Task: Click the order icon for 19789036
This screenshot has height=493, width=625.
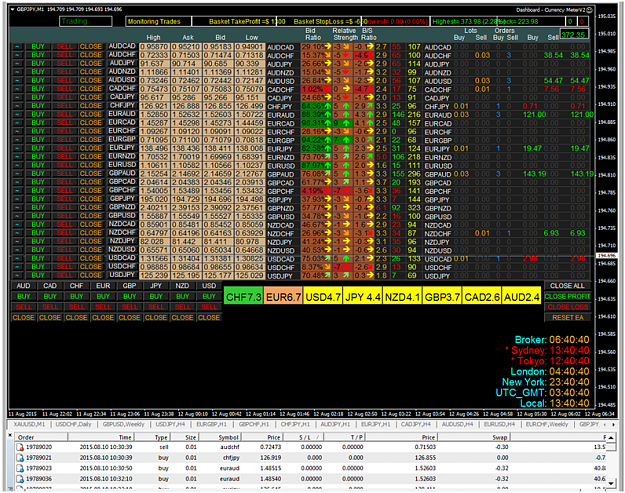Action: pyautogui.click(x=20, y=478)
